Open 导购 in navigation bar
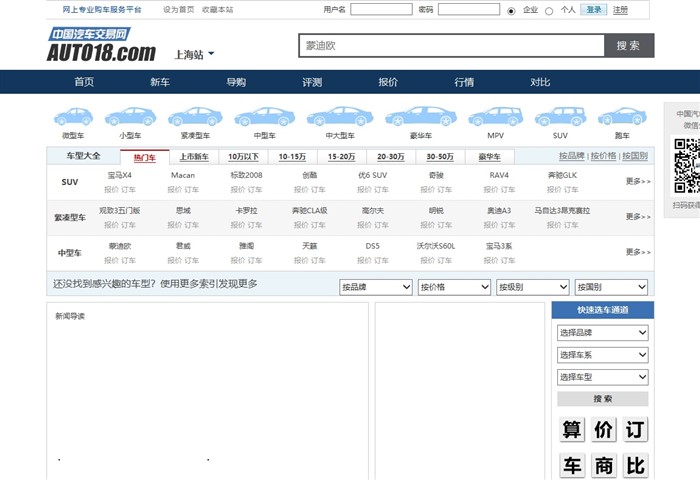 [236, 82]
